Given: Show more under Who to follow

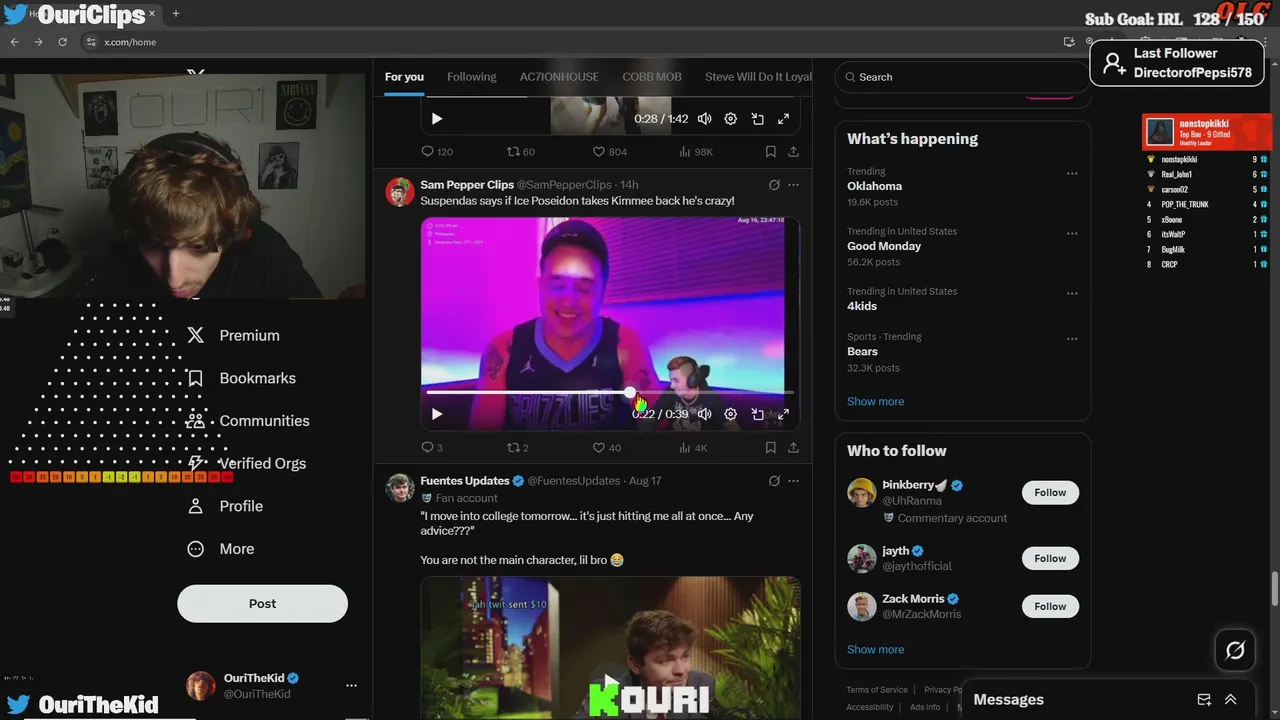Looking at the screenshot, I should pos(876,649).
